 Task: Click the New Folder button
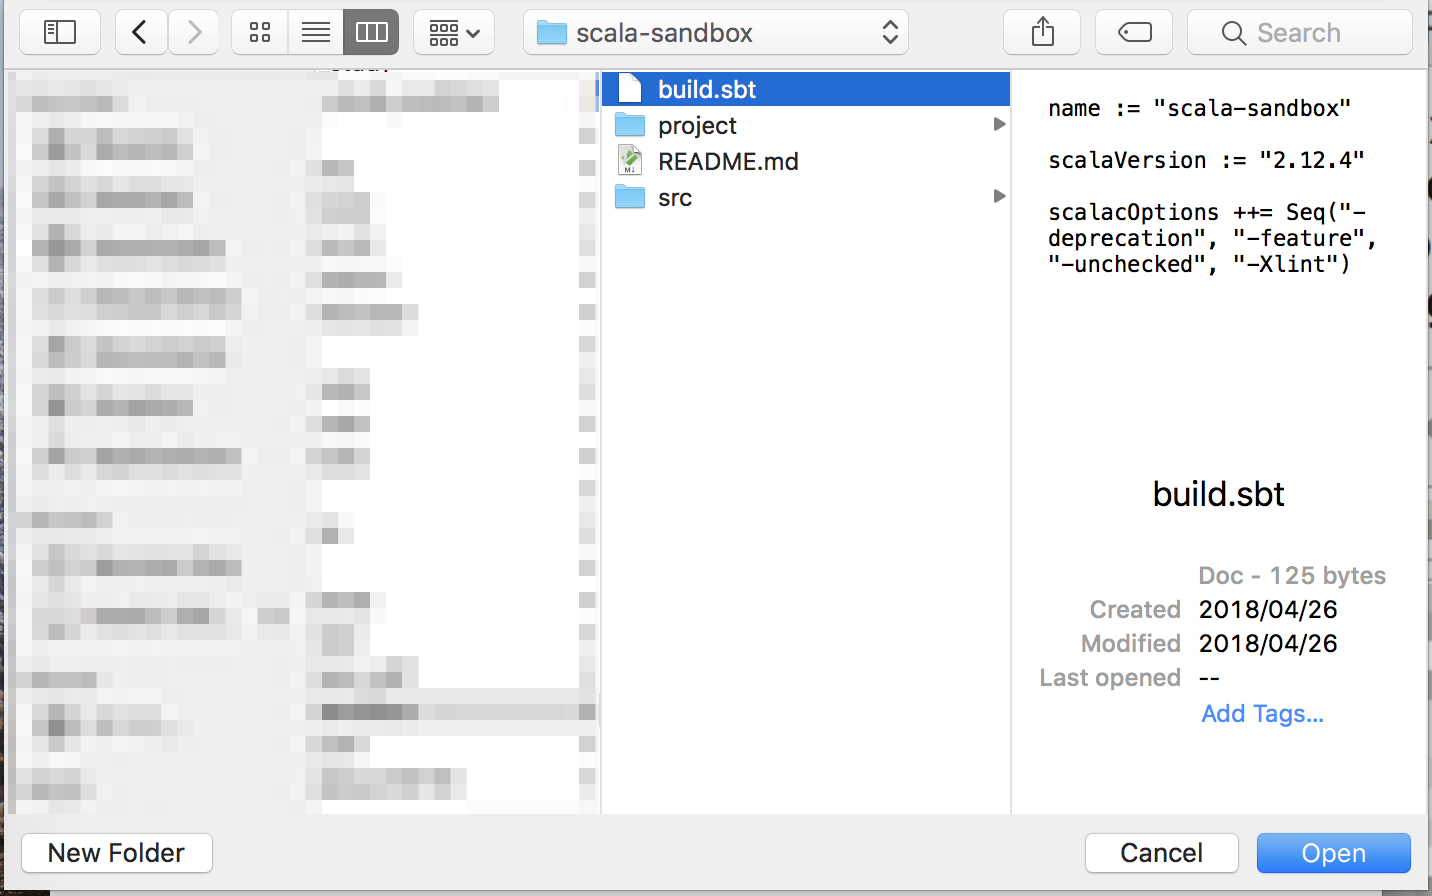(116, 852)
